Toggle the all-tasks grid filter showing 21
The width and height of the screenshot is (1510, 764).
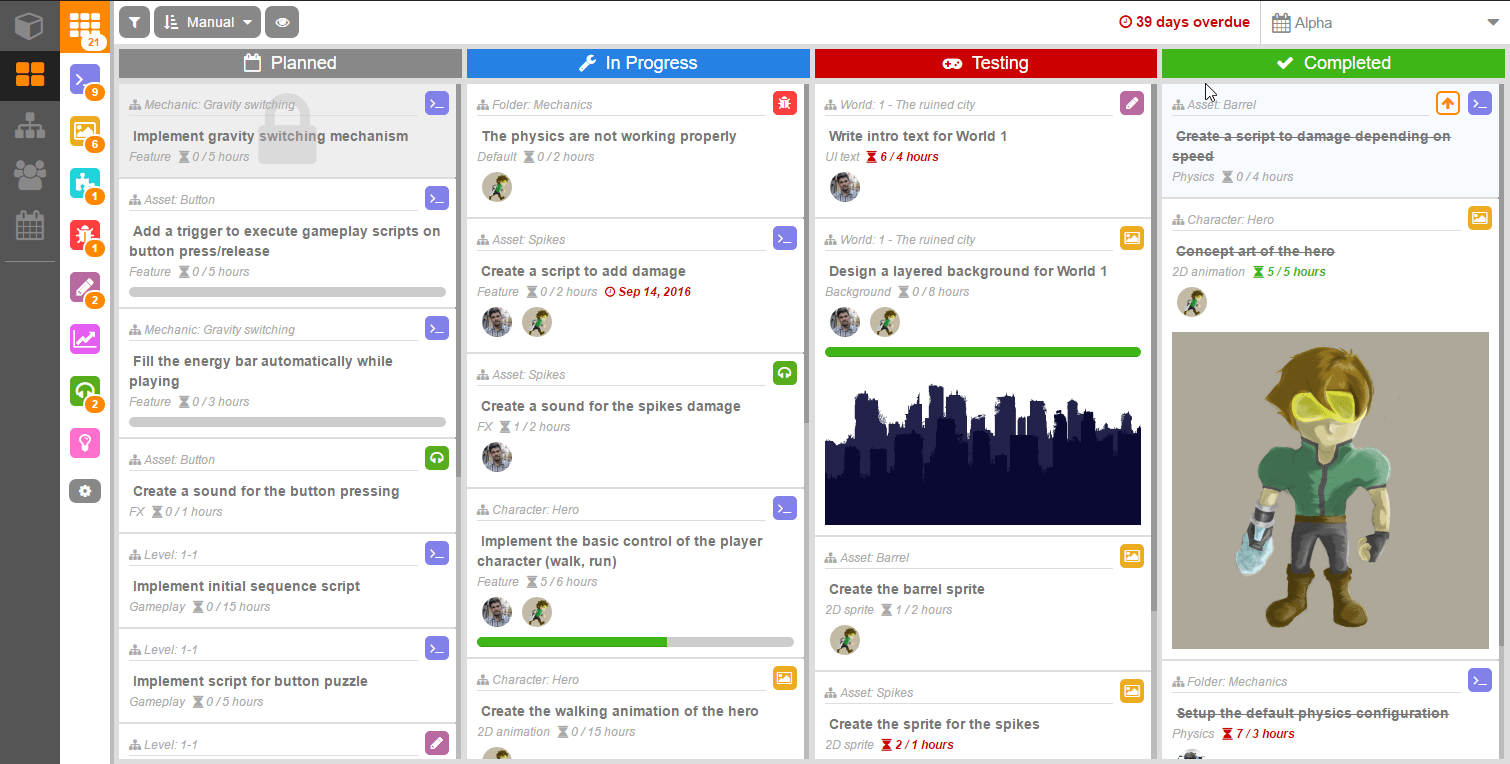pyautogui.click(x=85, y=24)
